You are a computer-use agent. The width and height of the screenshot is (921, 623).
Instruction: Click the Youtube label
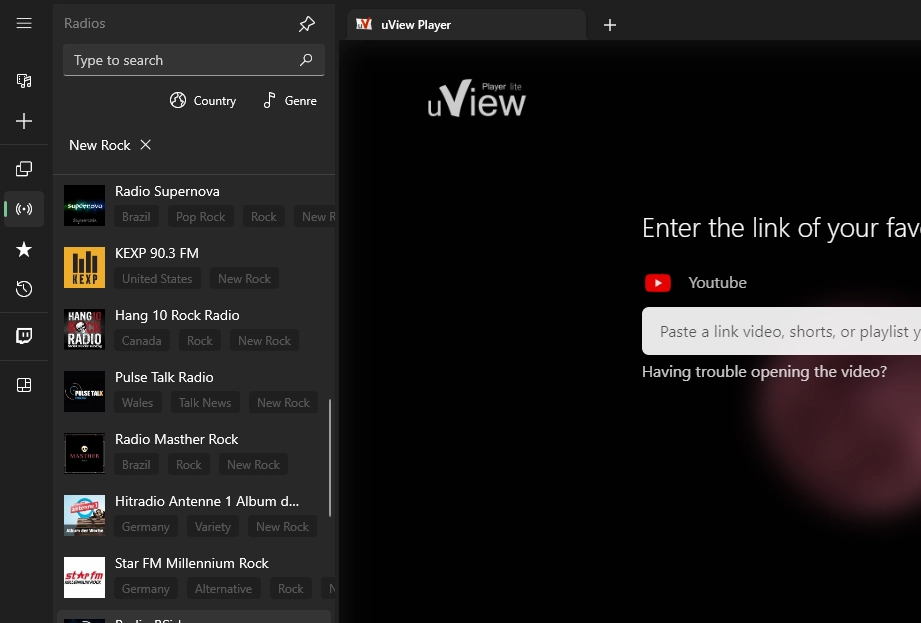pyautogui.click(x=717, y=282)
